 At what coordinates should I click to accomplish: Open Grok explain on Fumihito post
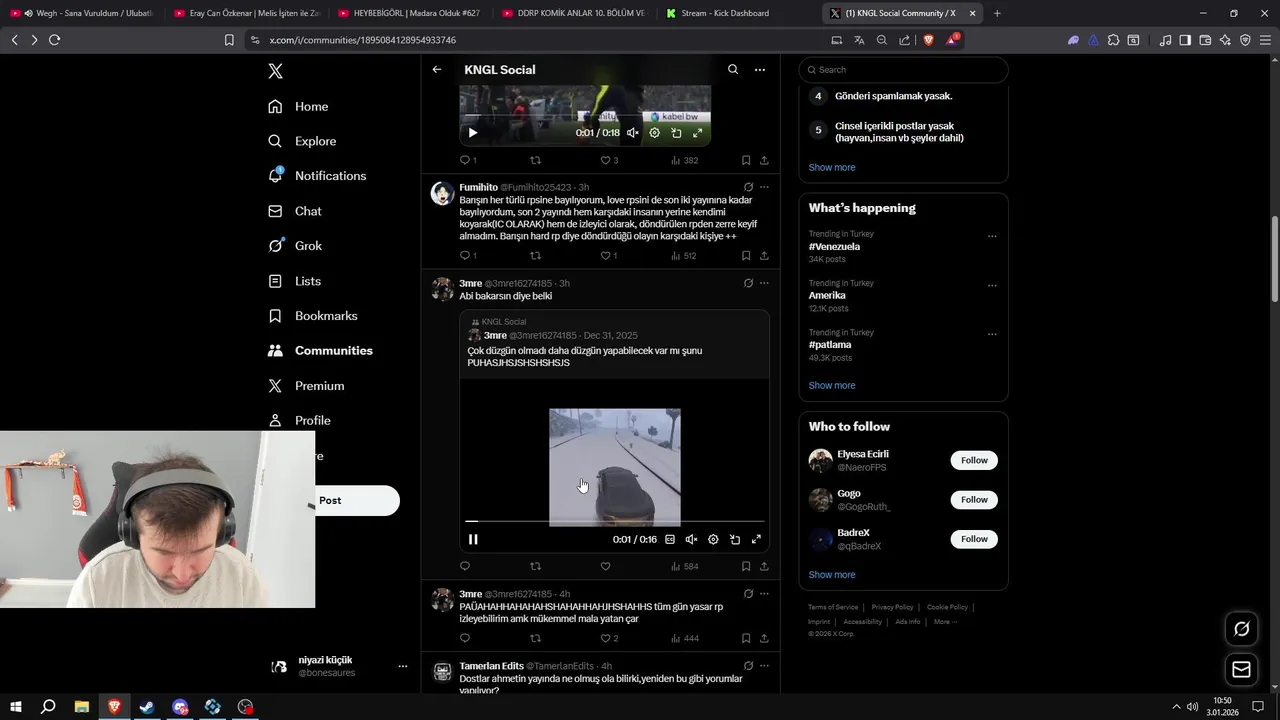[748, 187]
